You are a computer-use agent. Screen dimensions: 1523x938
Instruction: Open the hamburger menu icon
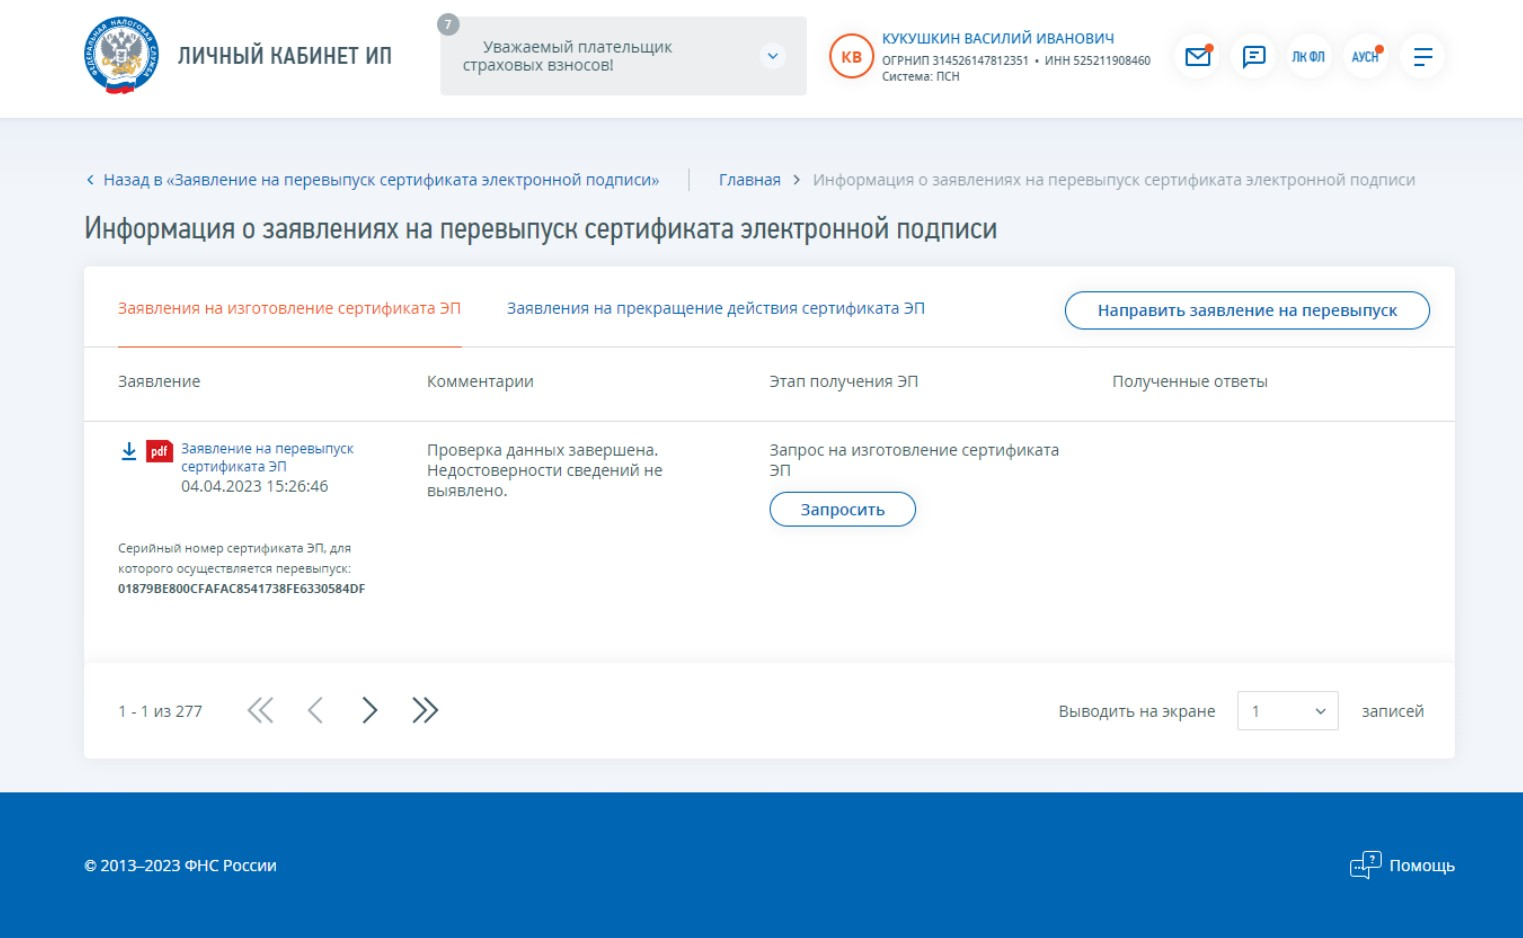pos(1422,57)
